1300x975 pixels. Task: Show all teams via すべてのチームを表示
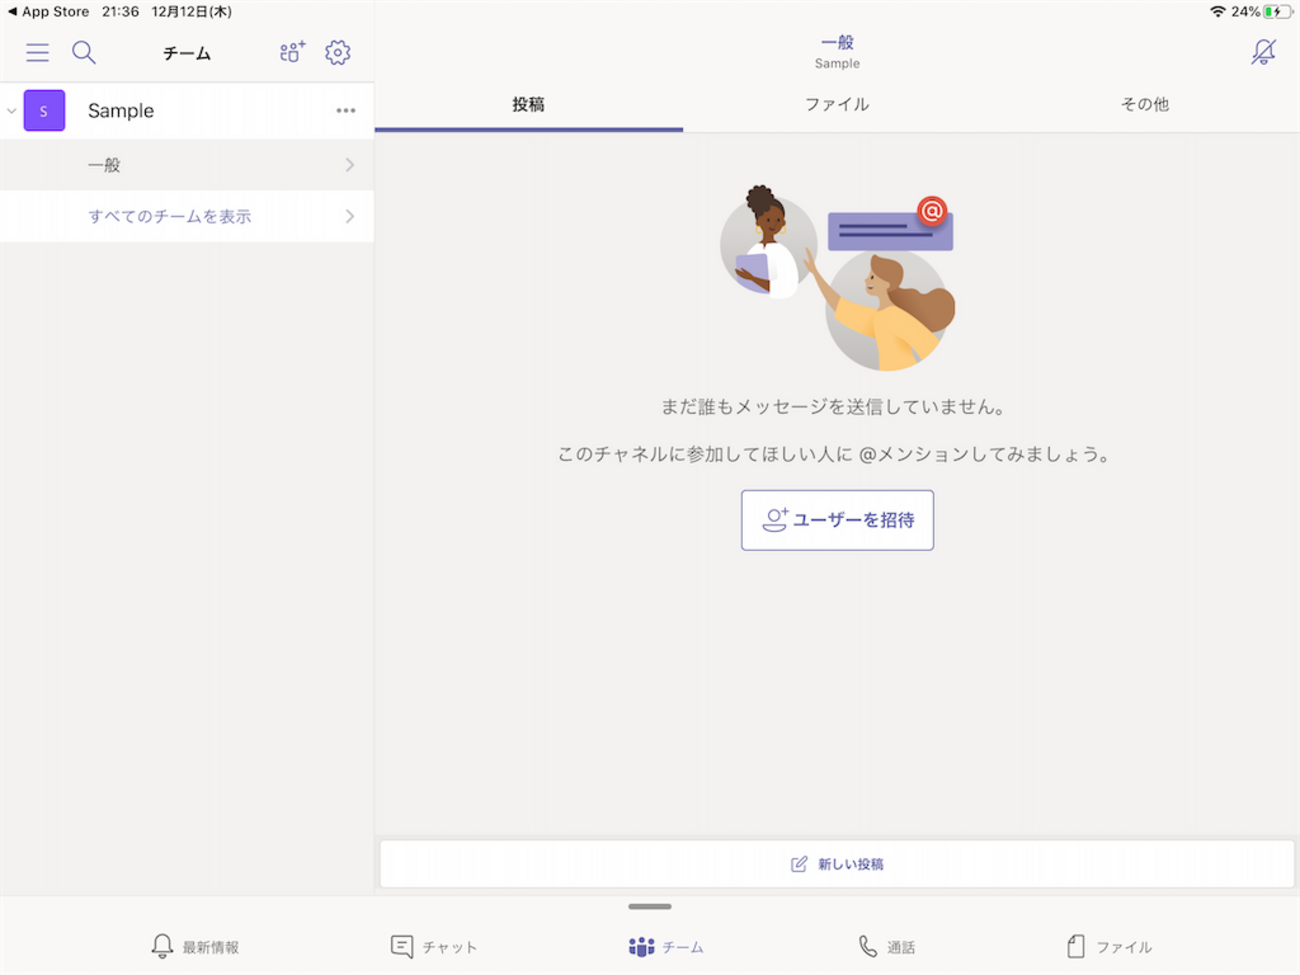coord(187,216)
